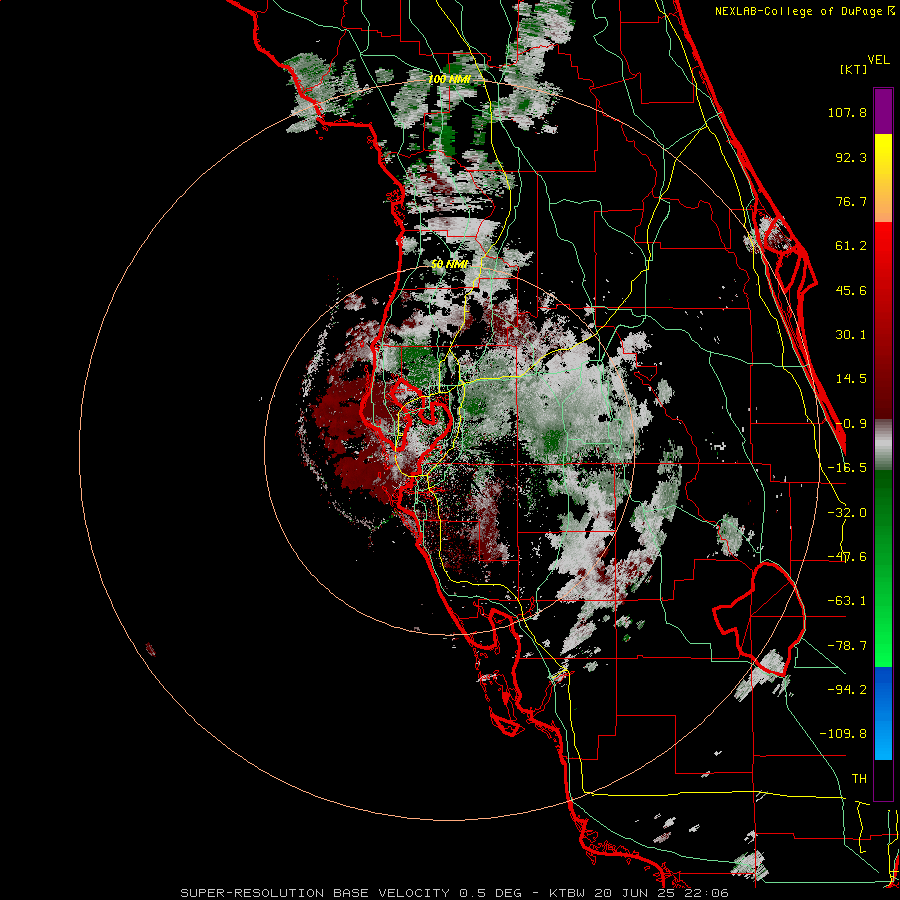Screen dimensions: 900x900
Task: Select the purple segment of the color bar
Action: (883, 111)
